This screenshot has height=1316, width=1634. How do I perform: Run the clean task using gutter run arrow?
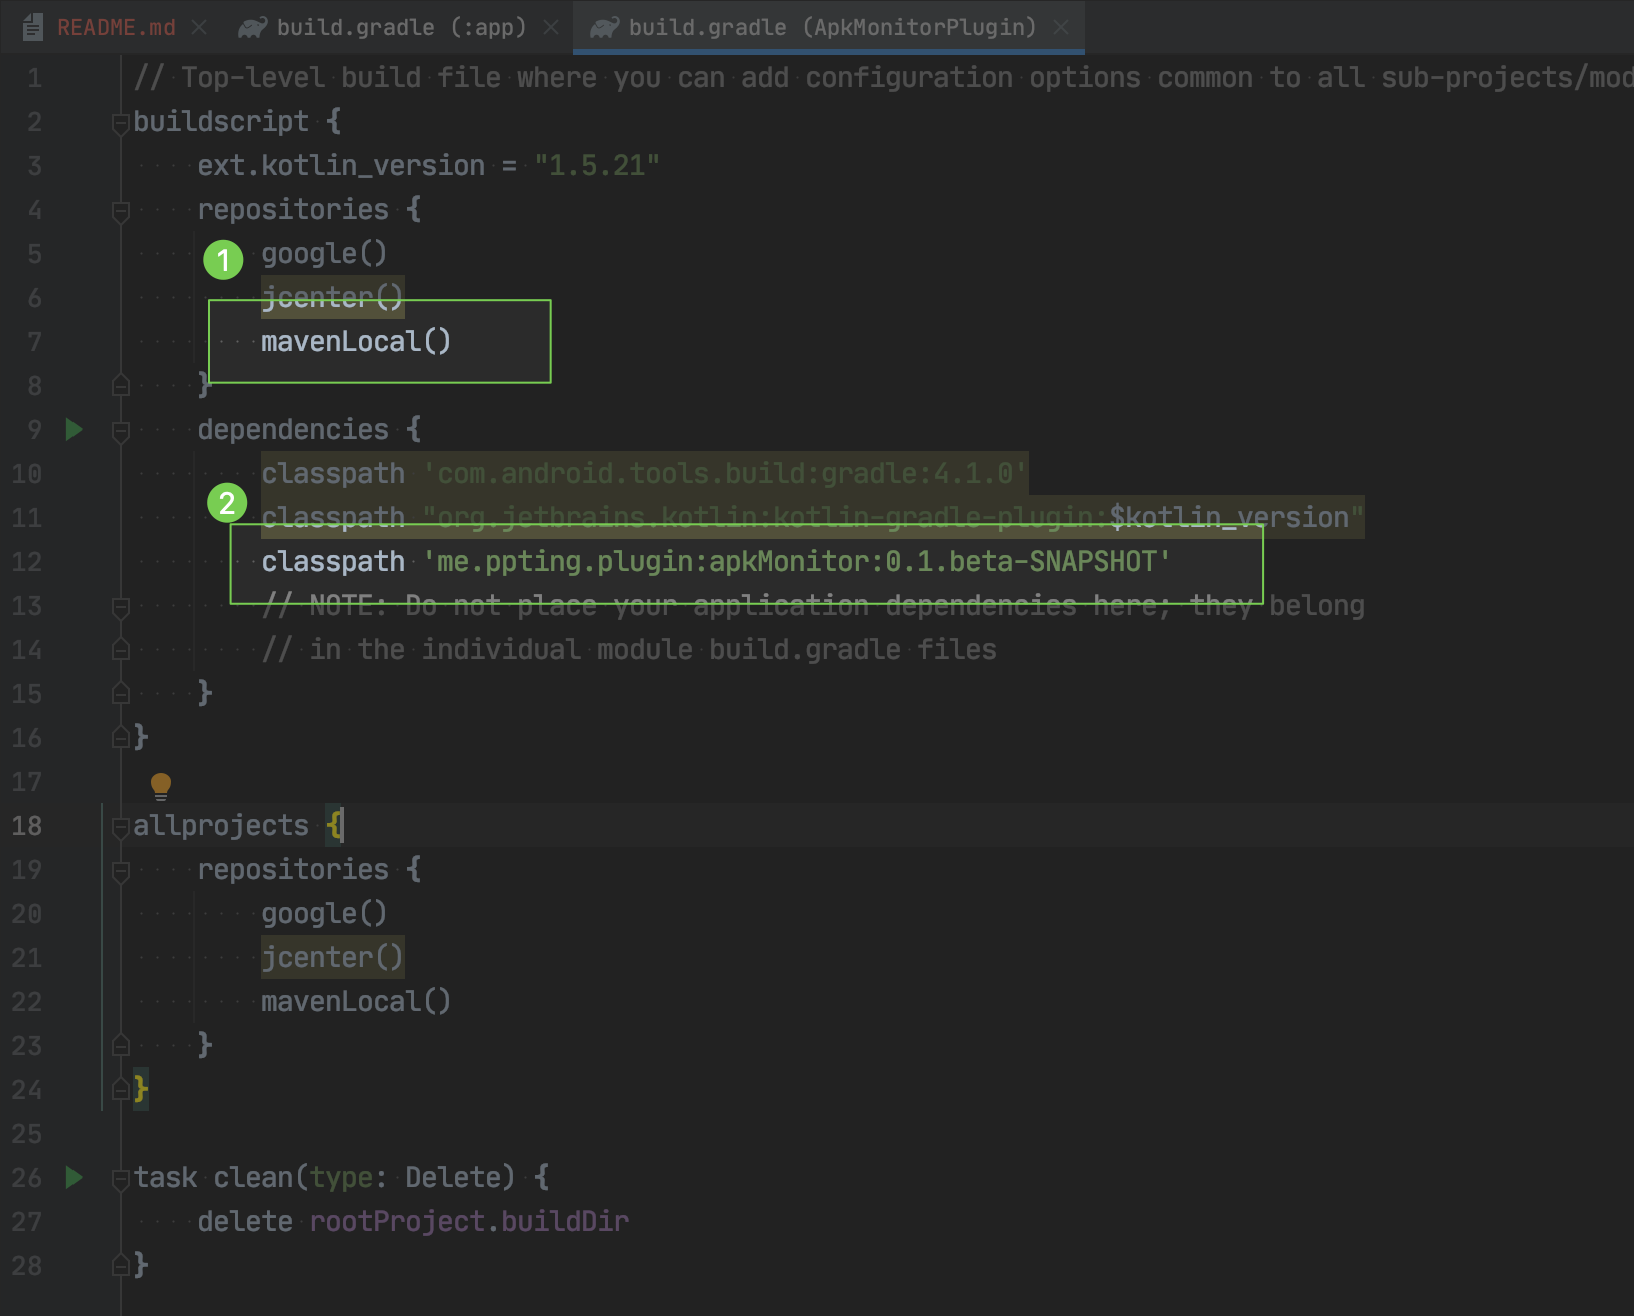(x=72, y=1178)
